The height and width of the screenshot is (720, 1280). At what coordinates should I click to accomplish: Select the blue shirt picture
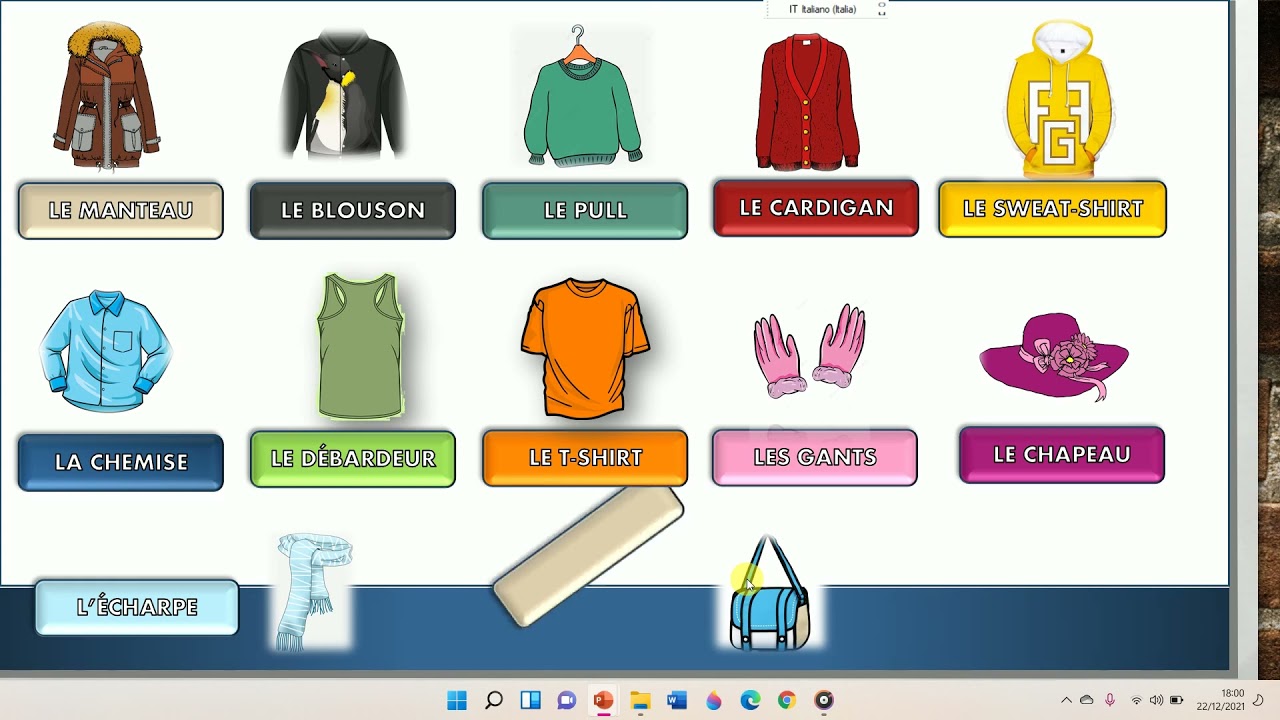tap(106, 351)
